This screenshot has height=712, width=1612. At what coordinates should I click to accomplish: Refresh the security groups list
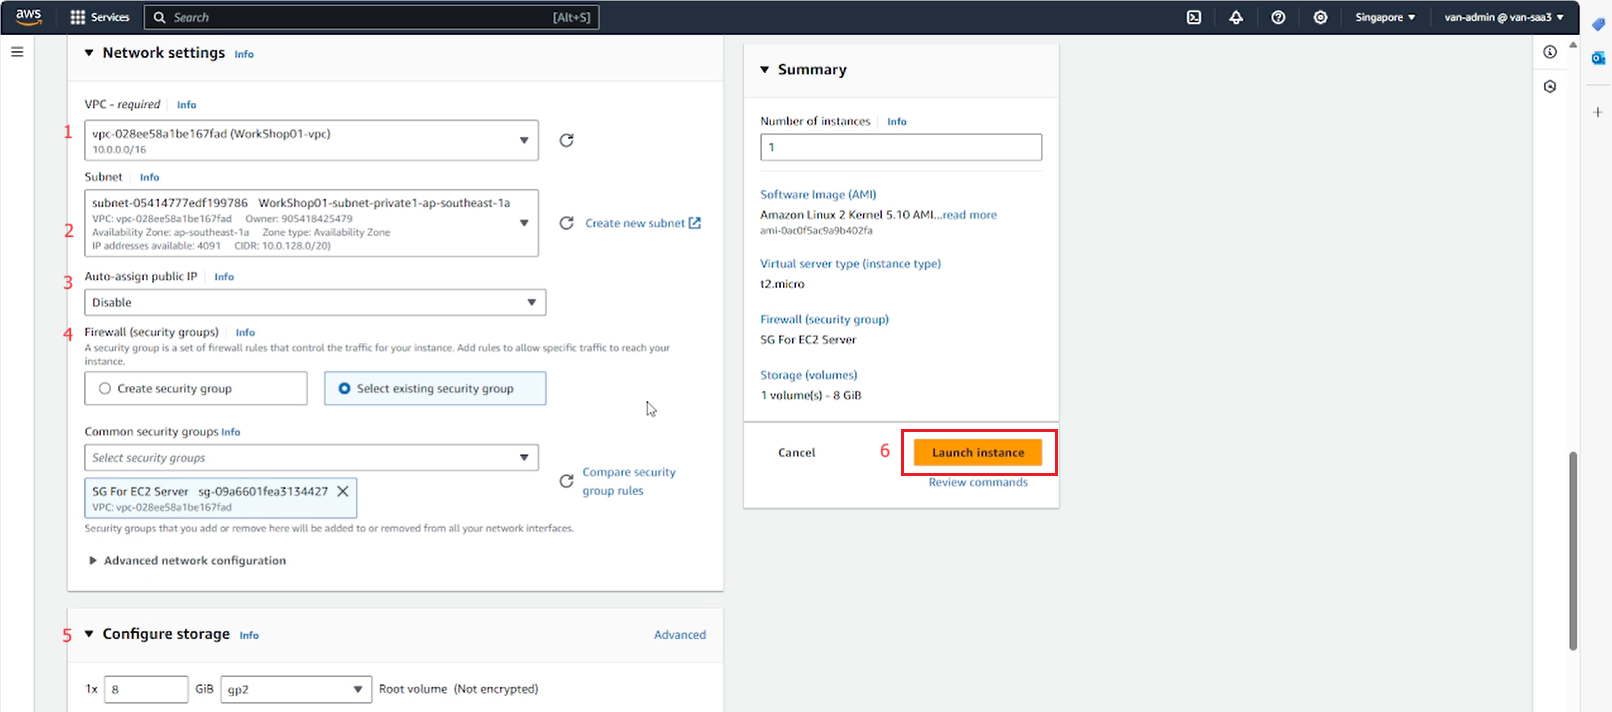point(566,481)
